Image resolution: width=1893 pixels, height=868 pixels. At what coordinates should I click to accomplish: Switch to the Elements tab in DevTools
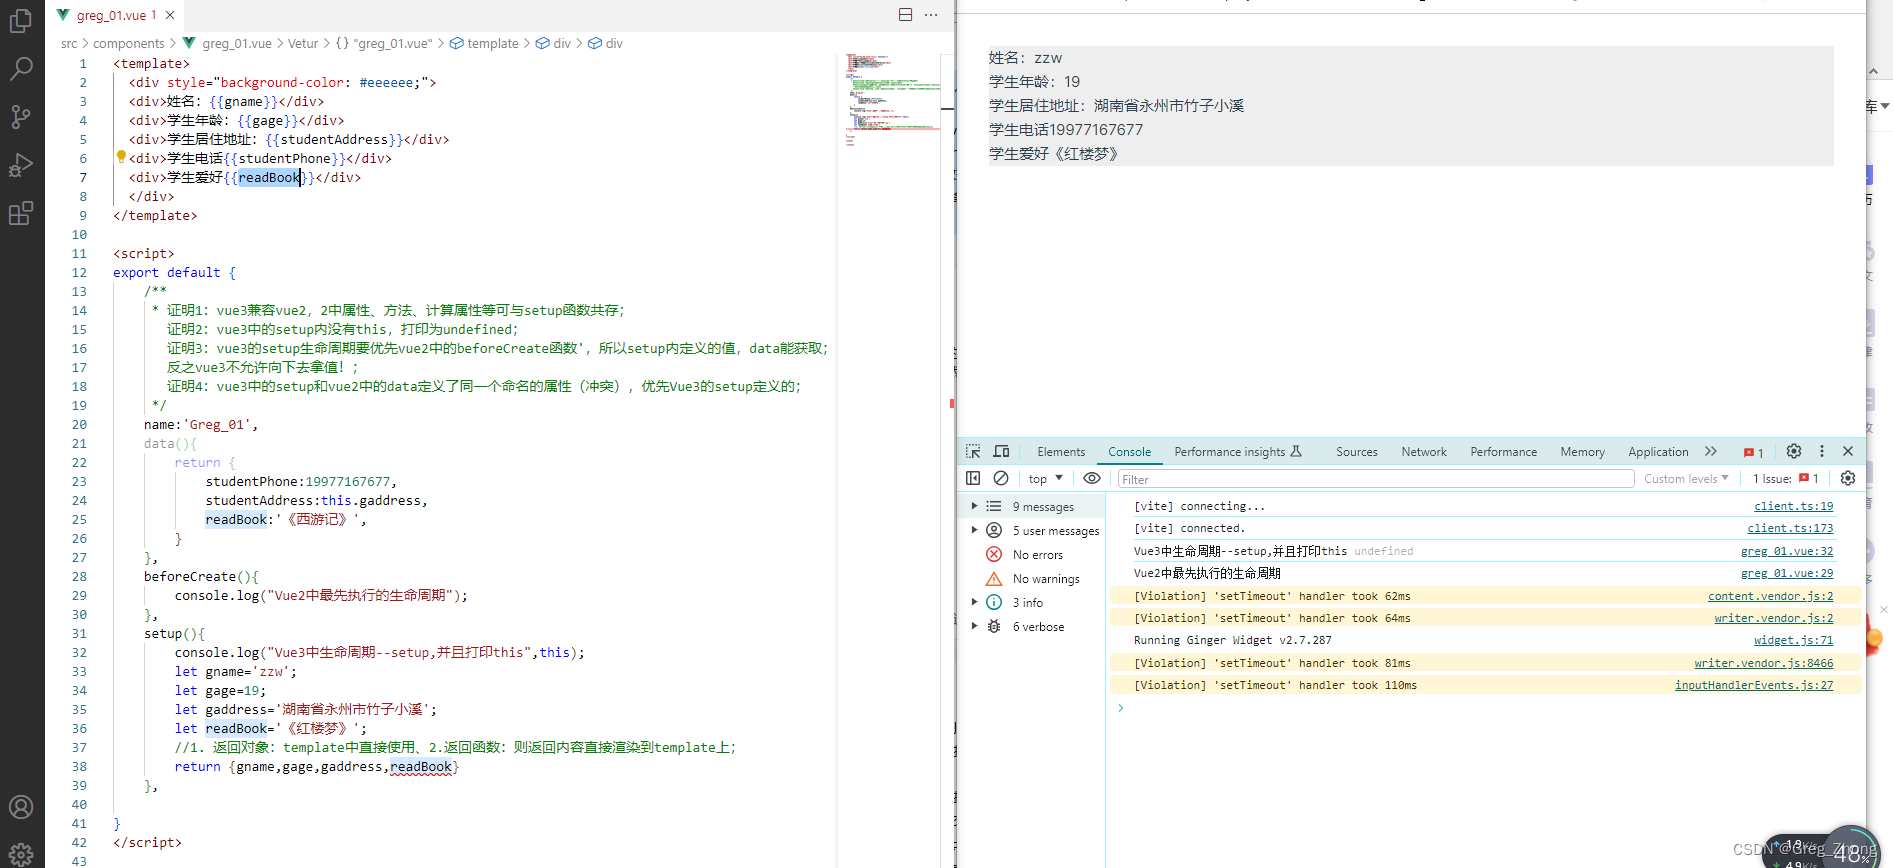1061,452
